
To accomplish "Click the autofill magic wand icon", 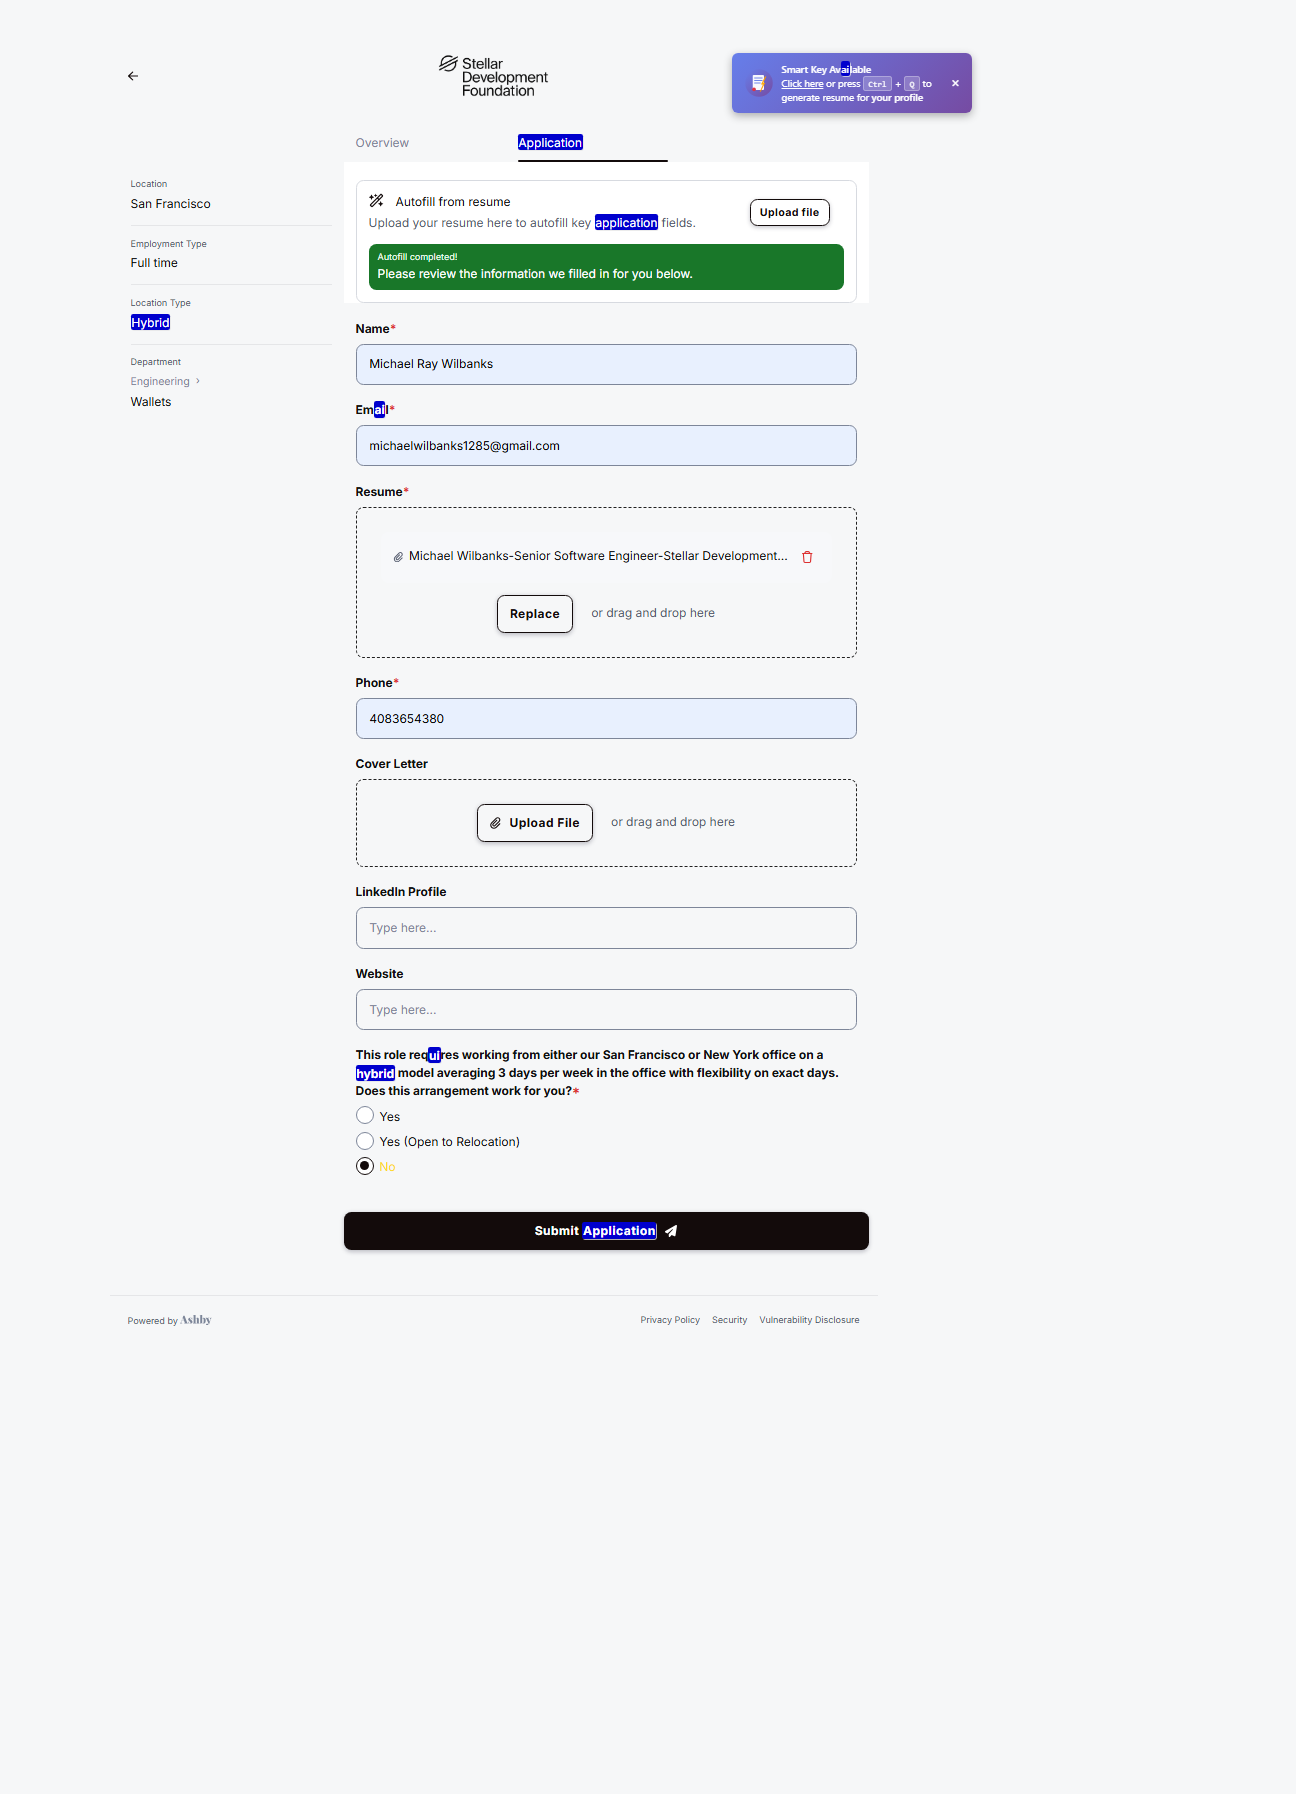I will tap(377, 201).
